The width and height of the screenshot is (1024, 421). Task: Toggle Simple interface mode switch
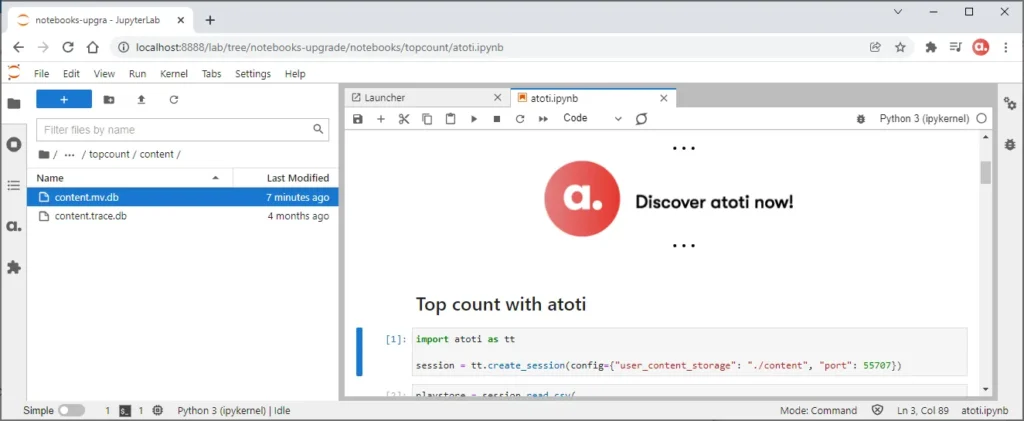71,411
